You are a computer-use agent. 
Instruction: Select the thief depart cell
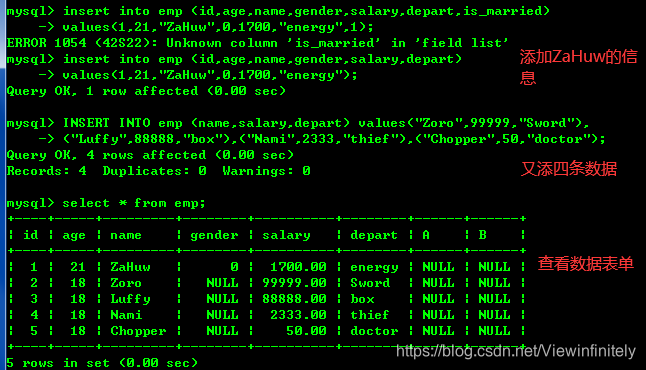[x=370, y=315]
